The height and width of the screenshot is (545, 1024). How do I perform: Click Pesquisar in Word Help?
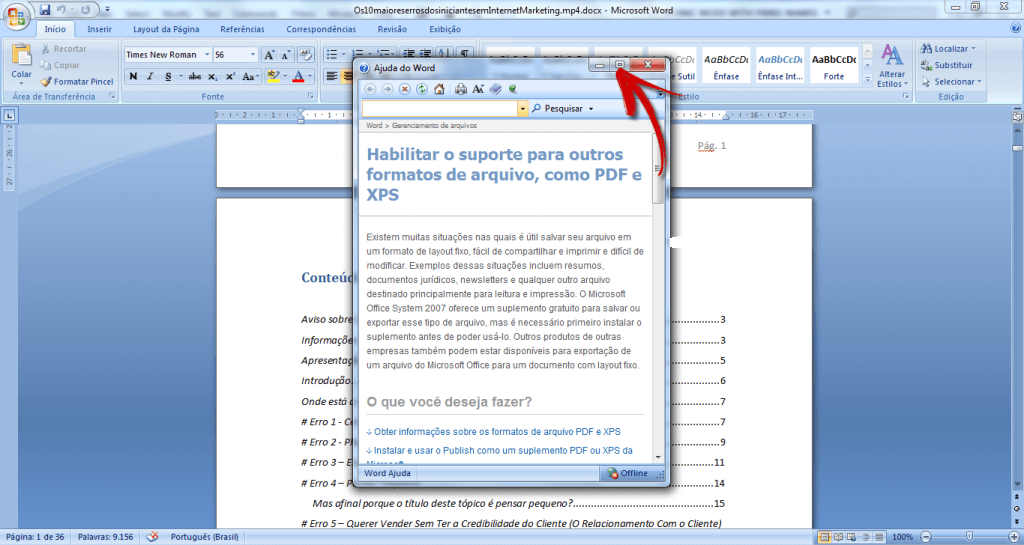pos(558,108)
